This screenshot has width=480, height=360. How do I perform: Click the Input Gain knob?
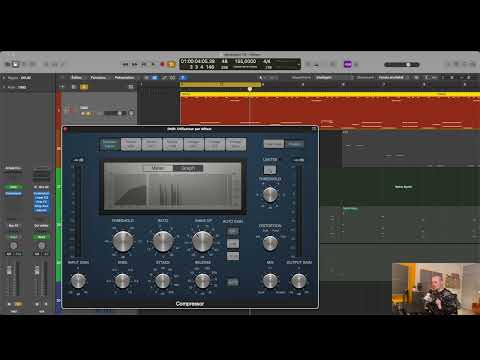coord(78,281)
